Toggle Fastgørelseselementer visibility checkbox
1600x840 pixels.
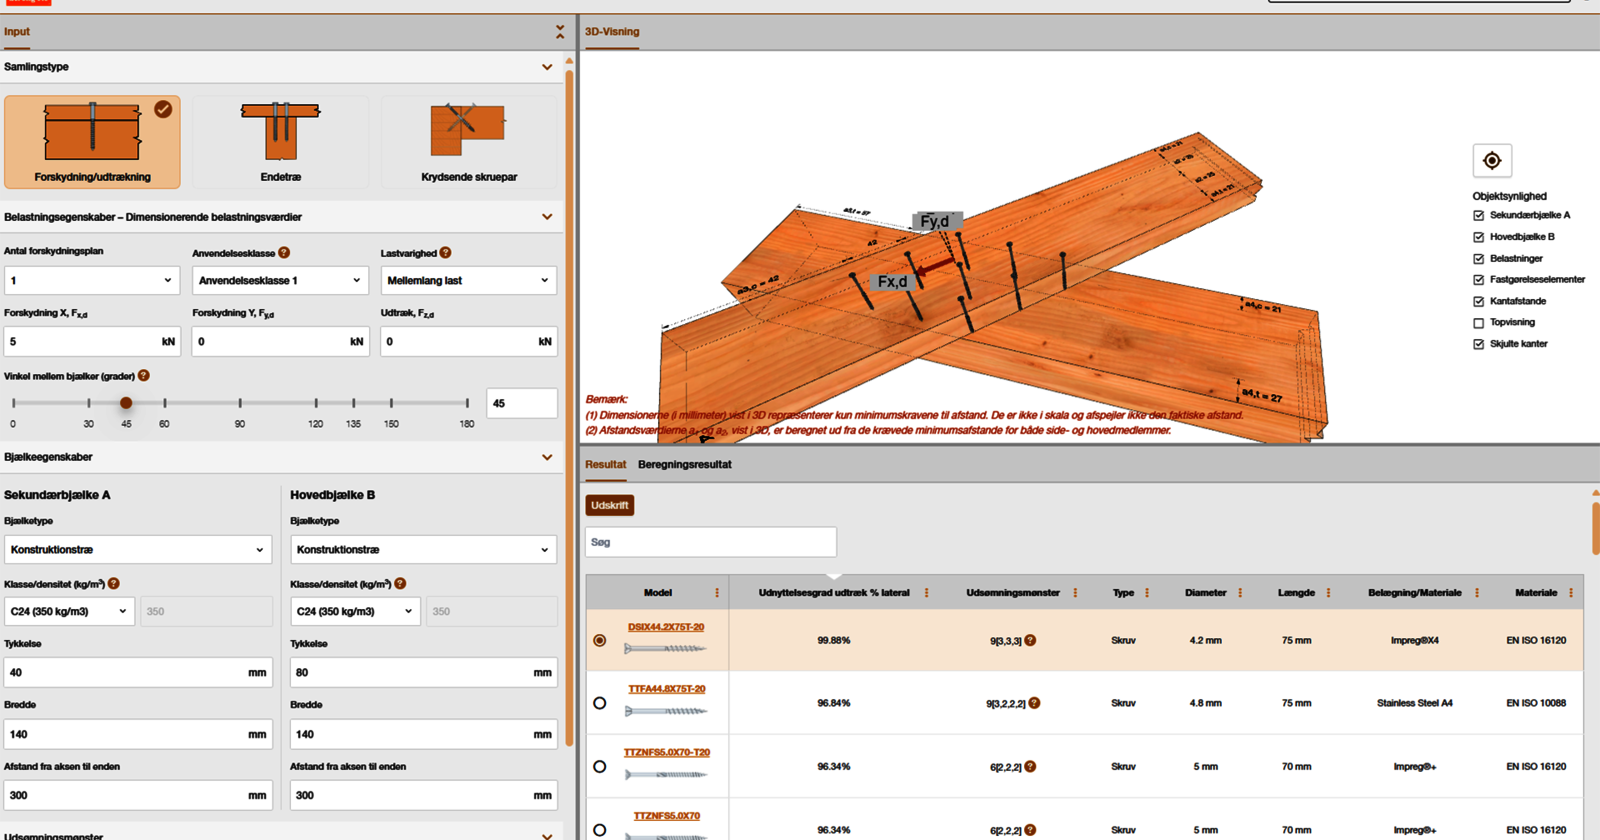point(1479,280)
